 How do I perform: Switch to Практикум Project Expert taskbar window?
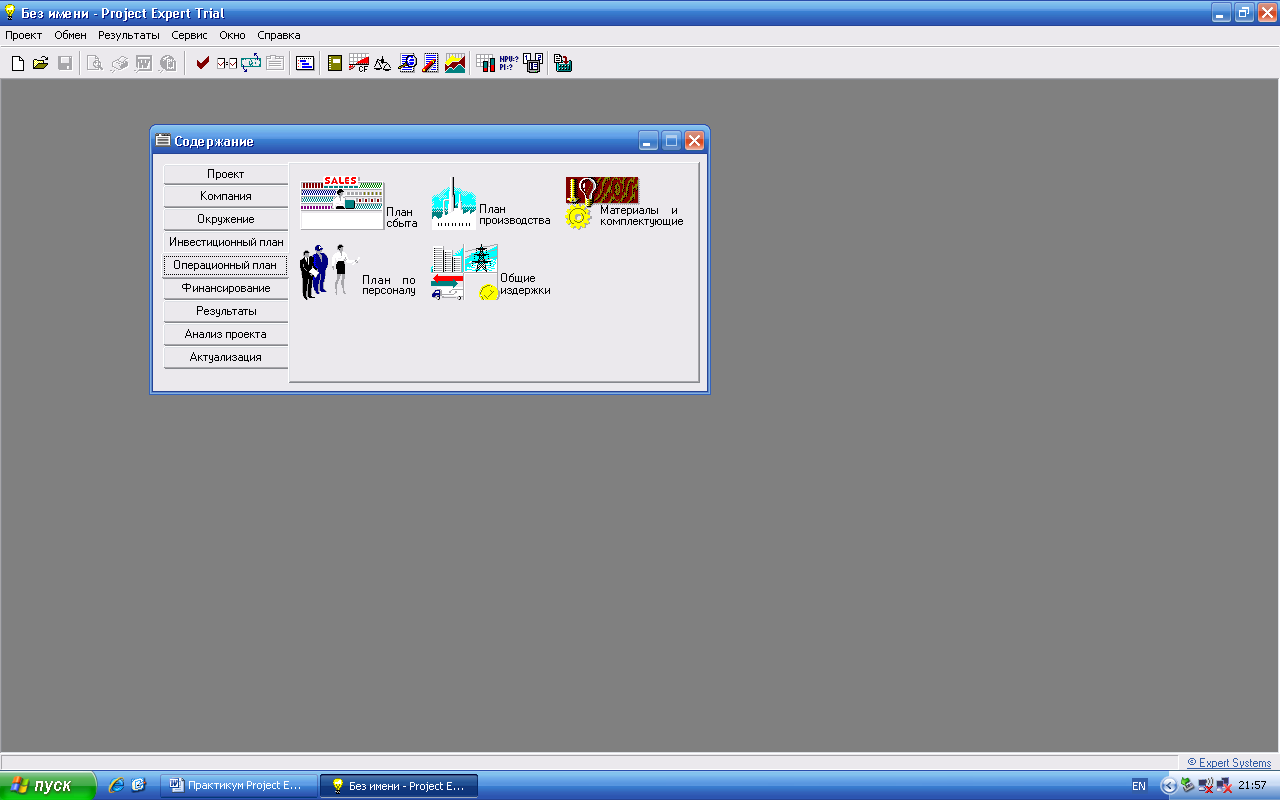click(x=238, y=786)
